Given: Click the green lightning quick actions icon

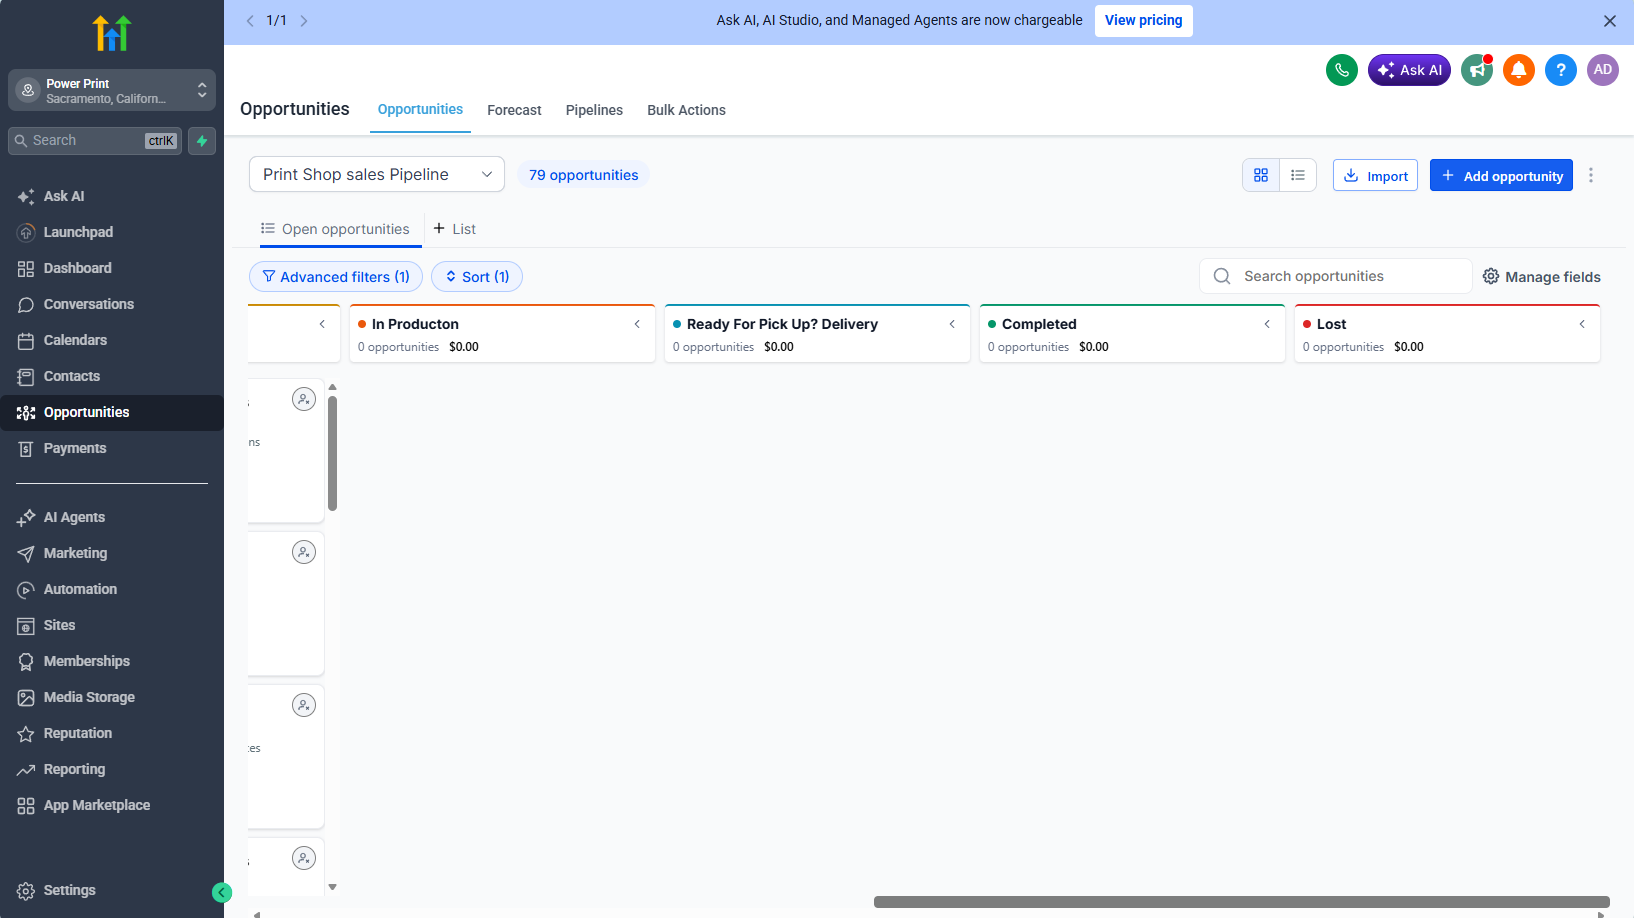Looking at the screenshot, I should (x=202, y=141).
